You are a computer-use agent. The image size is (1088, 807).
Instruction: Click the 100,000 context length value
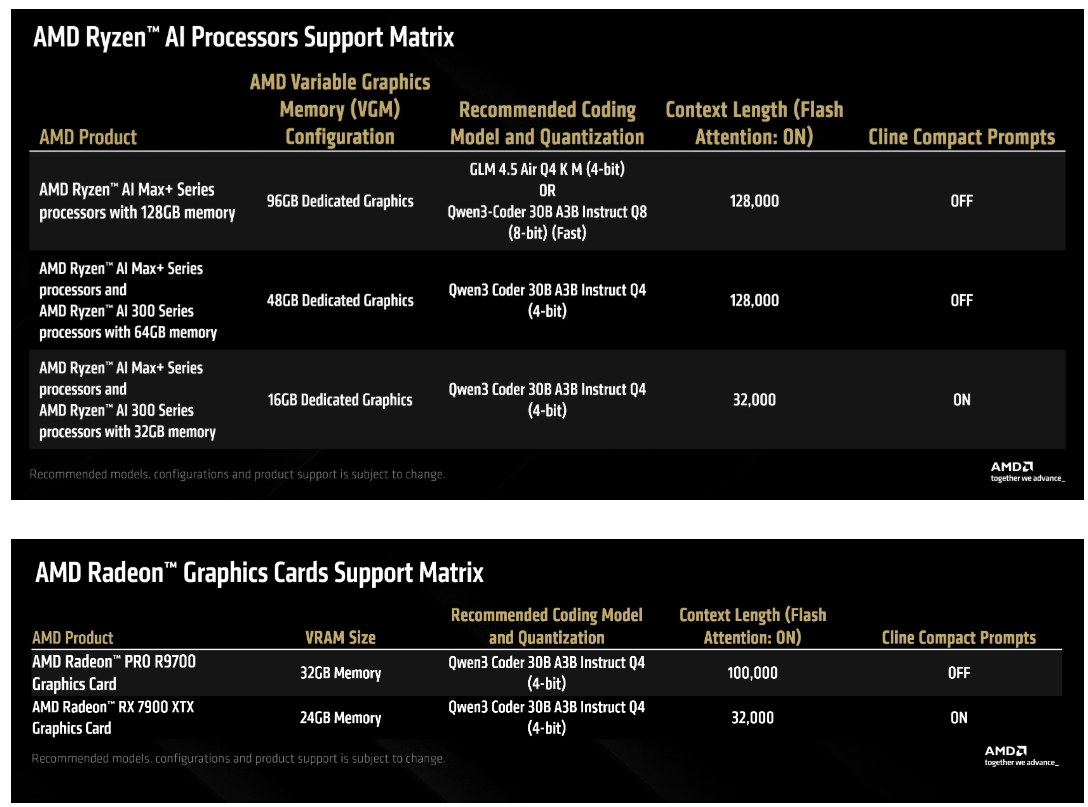coord(752,673)
